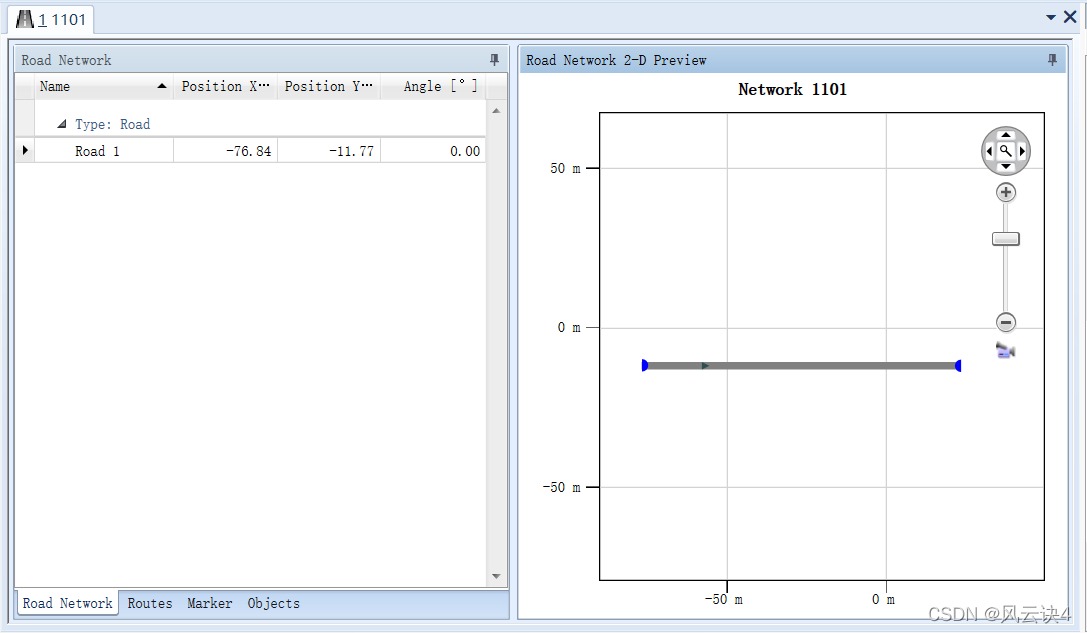The width and height of the screenshot is (1087, 633).
Task: Collapse the Type: Road group
Action: [62, 124]
